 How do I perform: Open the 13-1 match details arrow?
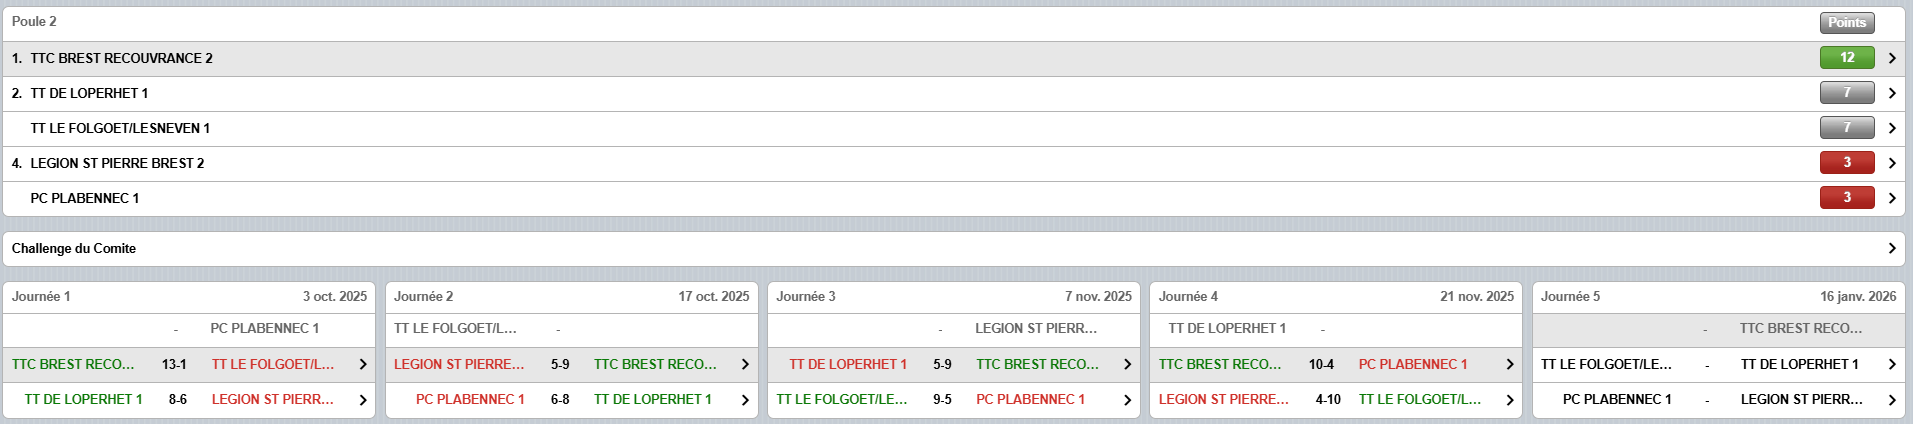[363, 365]
